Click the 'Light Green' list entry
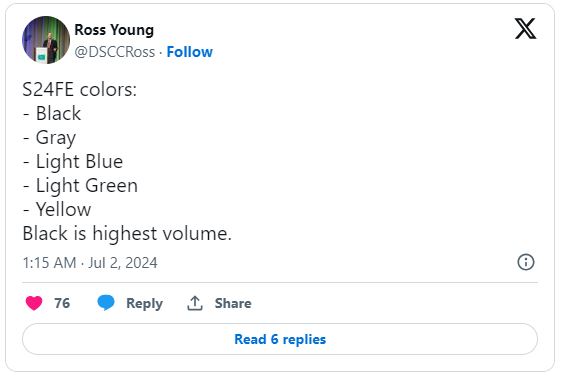This screenshot has height=376, width=561. pyautogui.click(x=87, y=186)
